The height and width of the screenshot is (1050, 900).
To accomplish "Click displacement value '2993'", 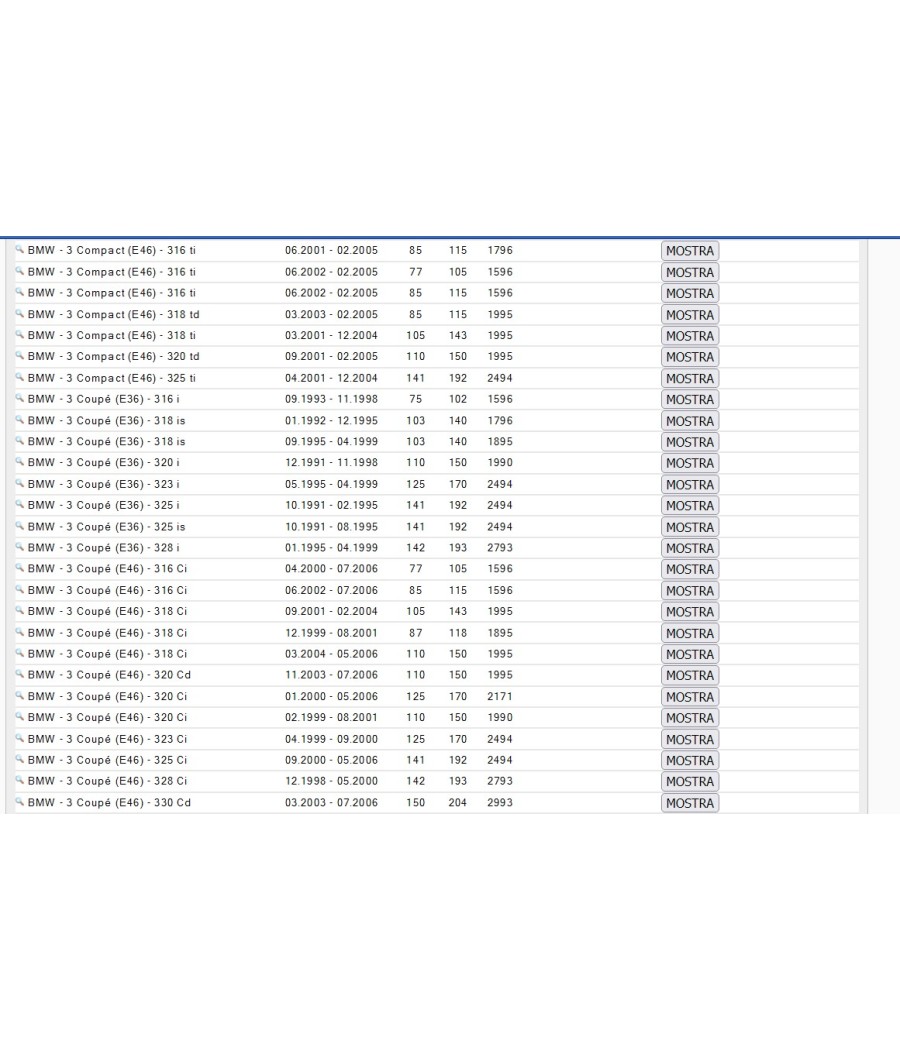I will pos(500,802).
